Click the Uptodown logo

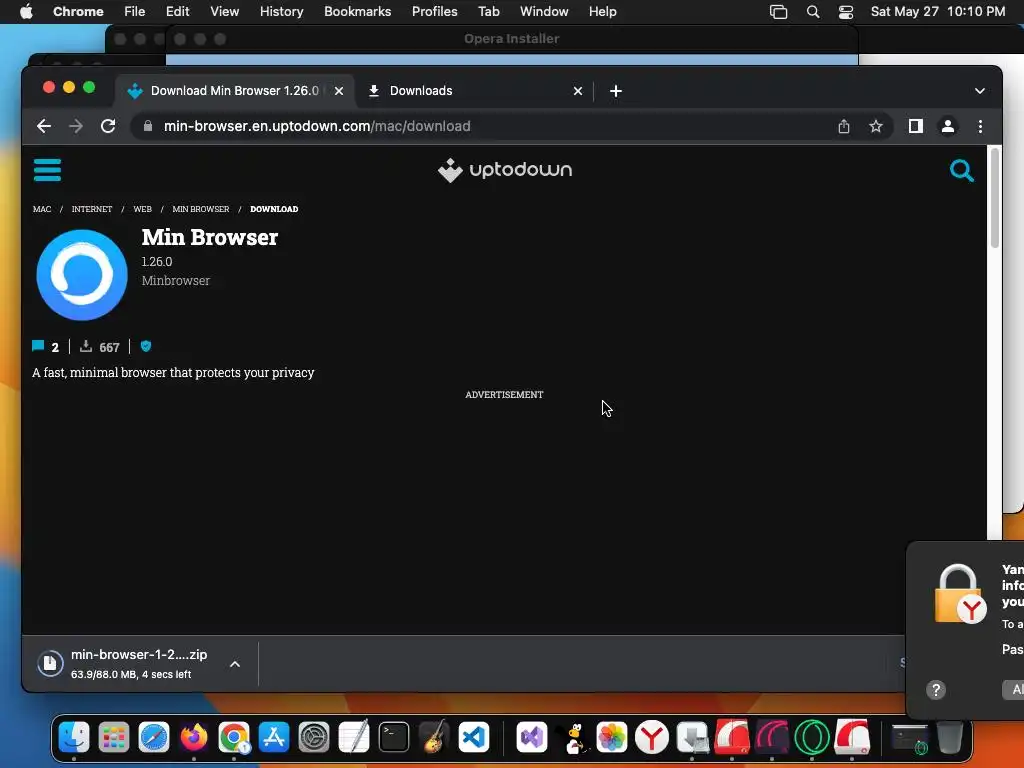(505, 170)
